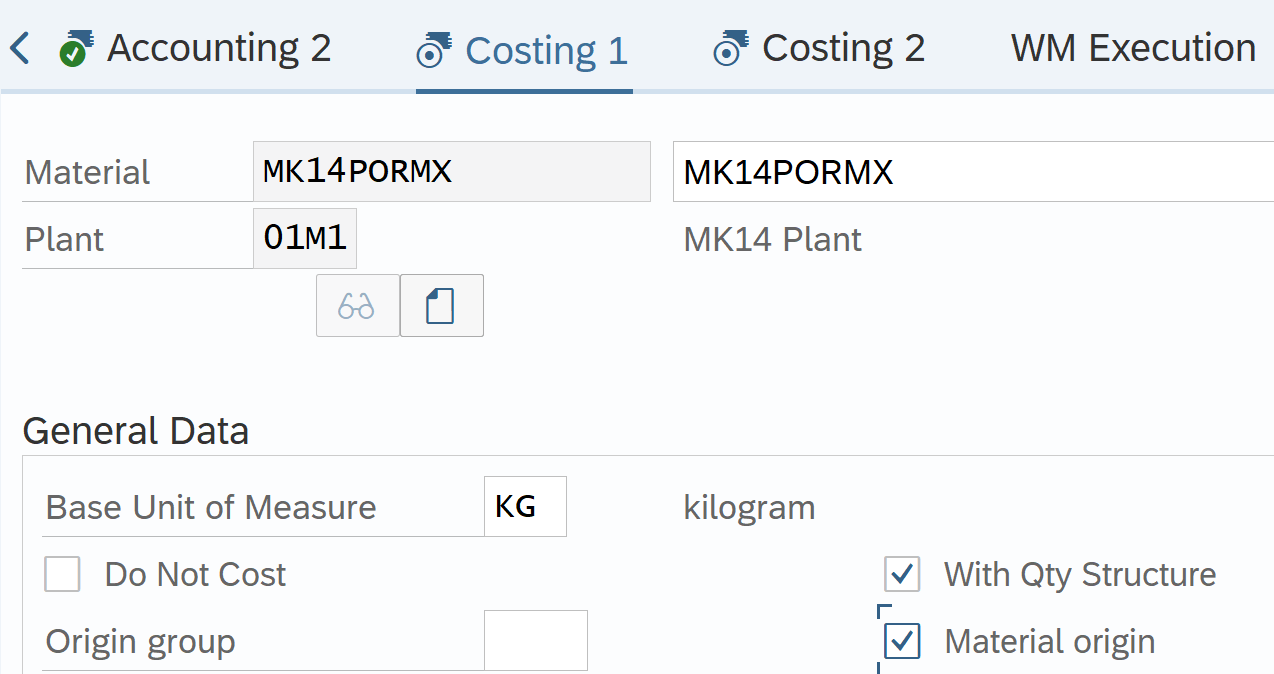Click the Base Unit of Measure field
This screenshot has width=1274, height=674.
[x=525, y=507]
